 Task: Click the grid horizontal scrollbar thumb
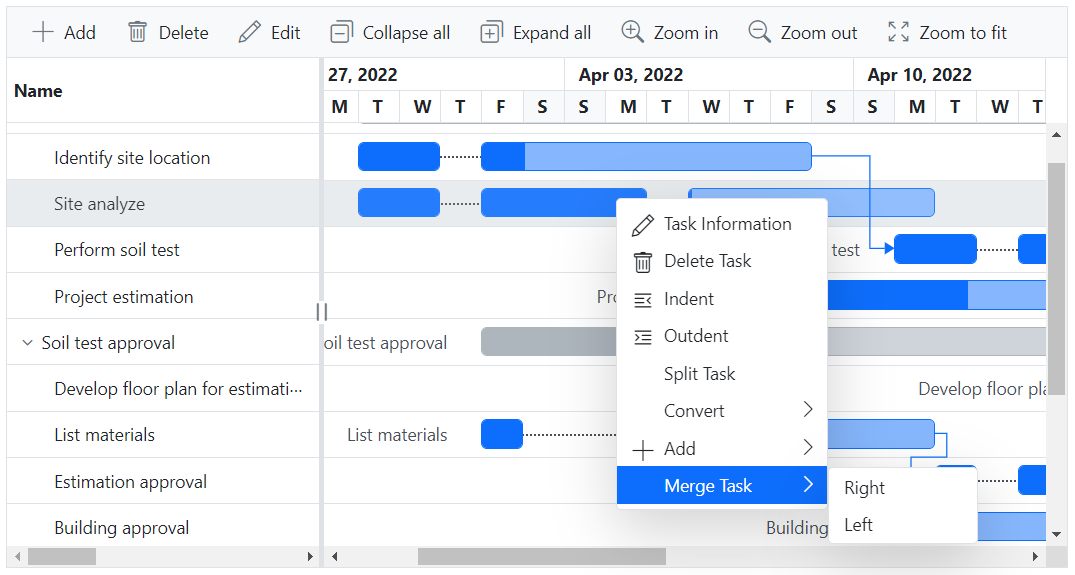62,556
